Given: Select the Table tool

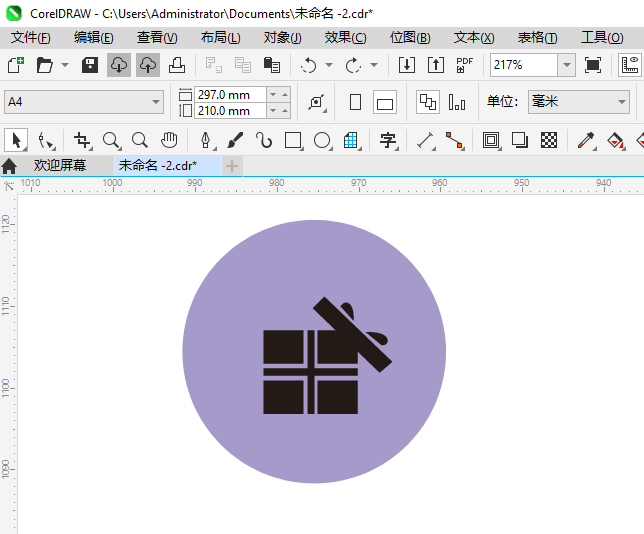Looking at the screenshot, I should (351, 140).
